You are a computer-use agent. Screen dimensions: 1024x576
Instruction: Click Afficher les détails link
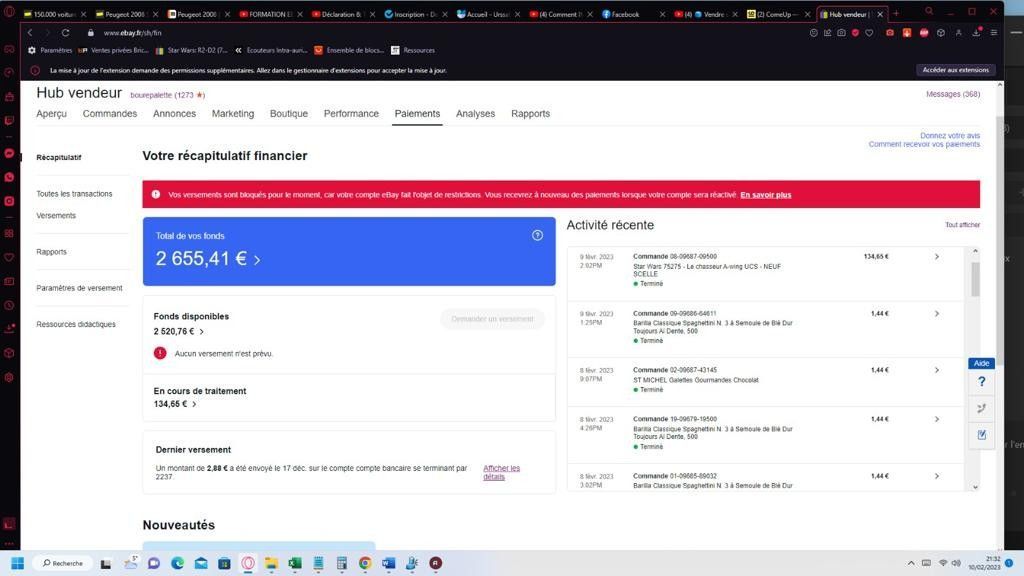501,472
